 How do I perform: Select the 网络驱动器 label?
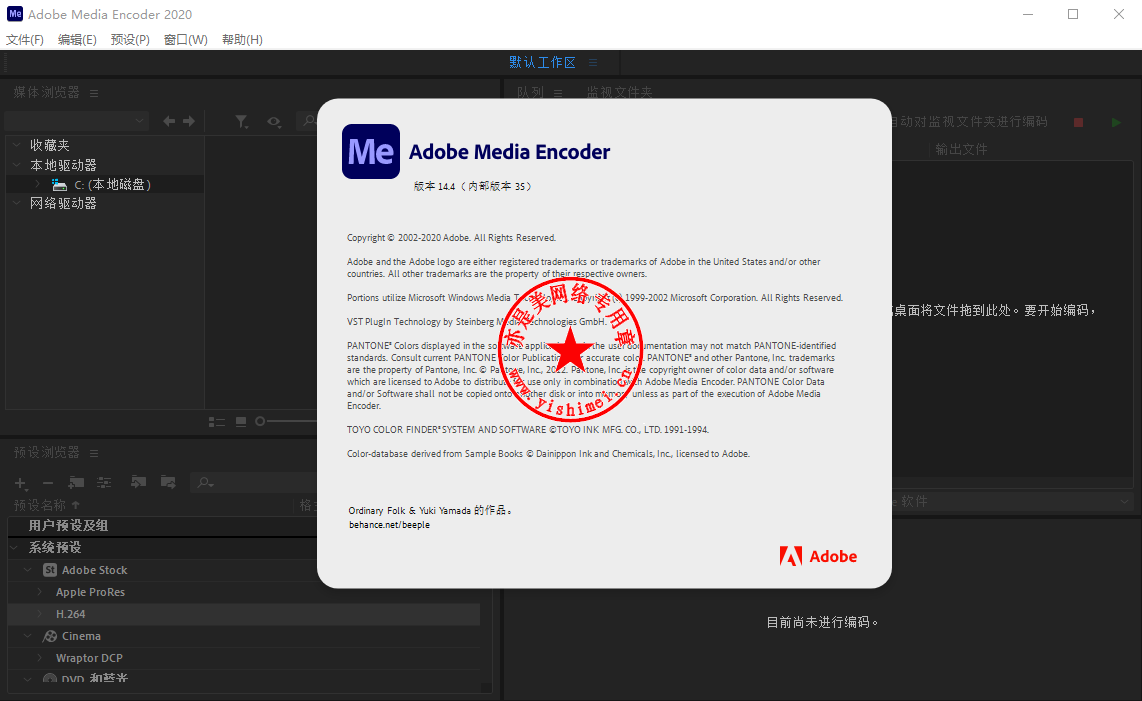(63, 203)
